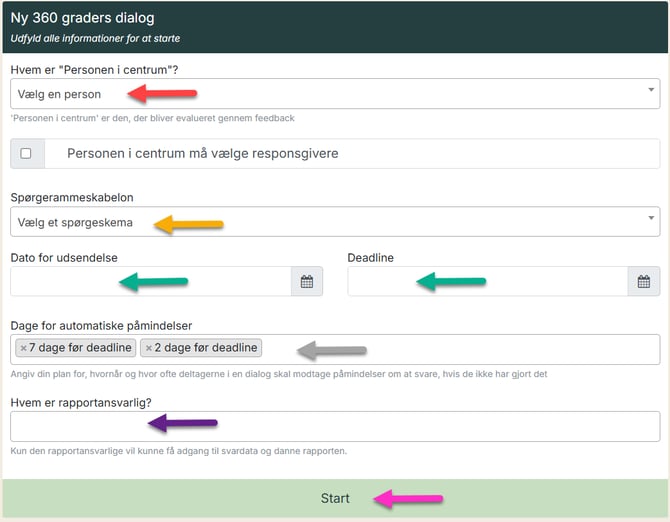
Task: Click the arrow on the spørgeskema selector
Action: [651, 218]
